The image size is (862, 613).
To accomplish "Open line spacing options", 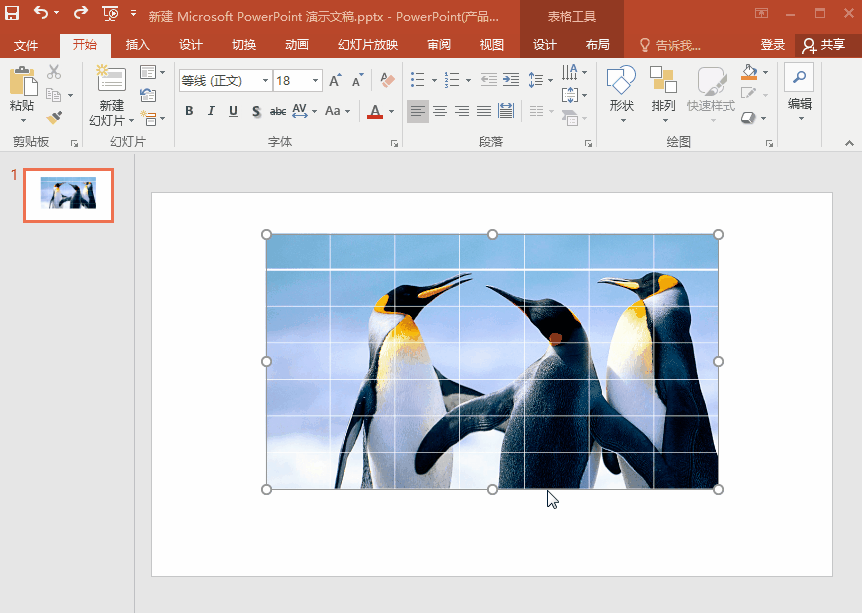I will [540, 80].
